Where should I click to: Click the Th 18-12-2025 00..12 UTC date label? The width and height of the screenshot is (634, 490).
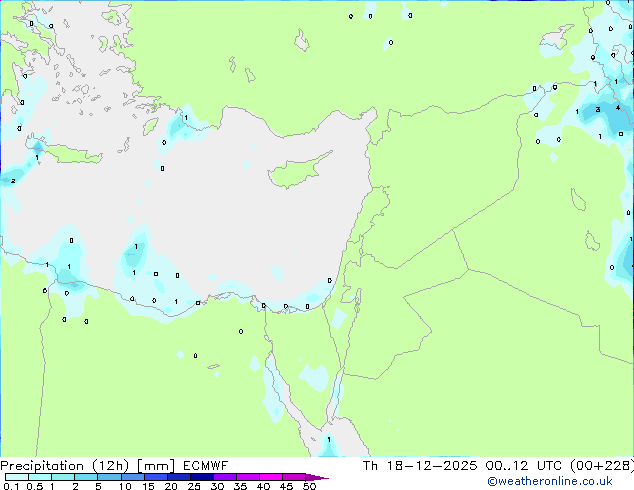pos(463,465)
